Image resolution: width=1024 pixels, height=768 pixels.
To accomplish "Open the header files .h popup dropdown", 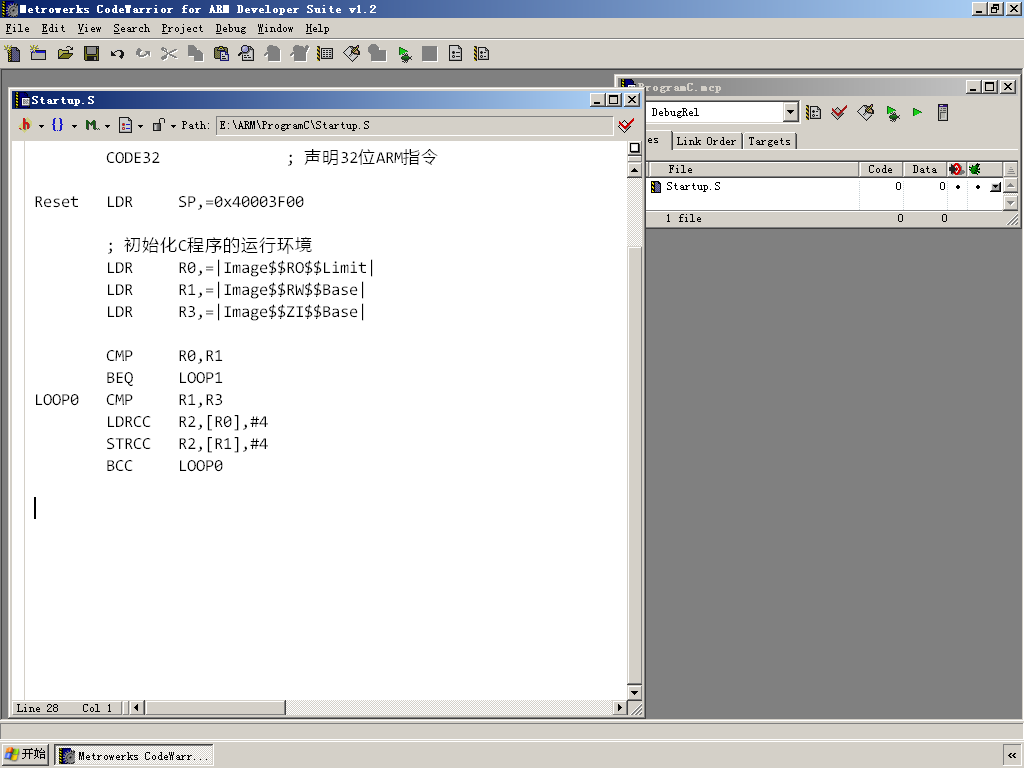I will pyautogui.click(x=31, y=125).
